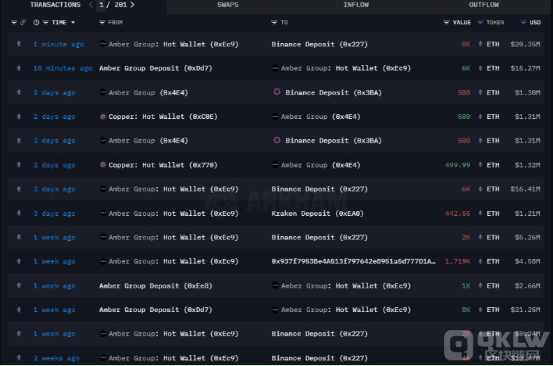Open the TIME column filter funnel

coord(45,23)
